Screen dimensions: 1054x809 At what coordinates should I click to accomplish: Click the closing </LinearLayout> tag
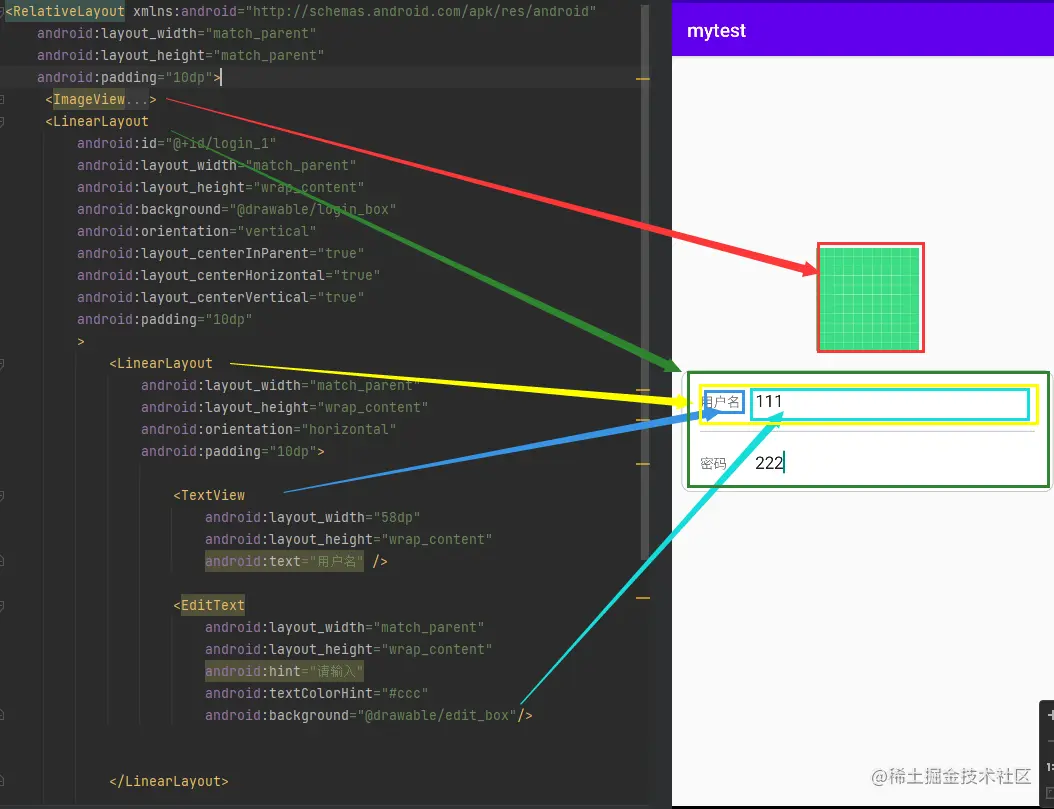tap(169, 781)
